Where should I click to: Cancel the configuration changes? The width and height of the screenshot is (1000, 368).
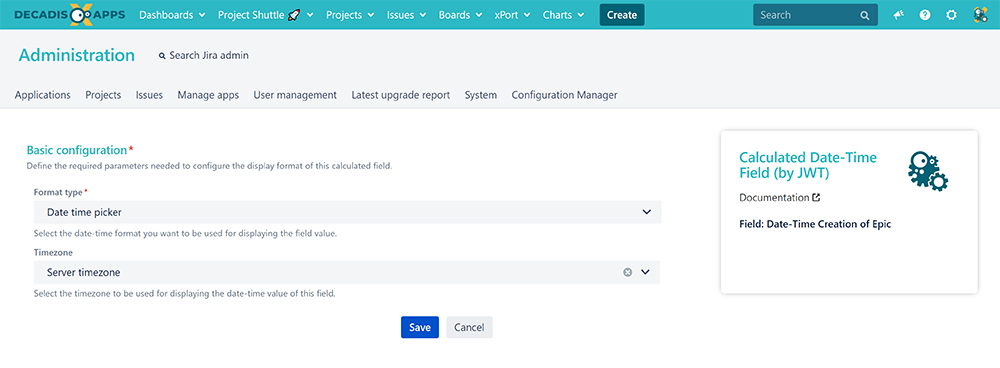pos(469,327)
